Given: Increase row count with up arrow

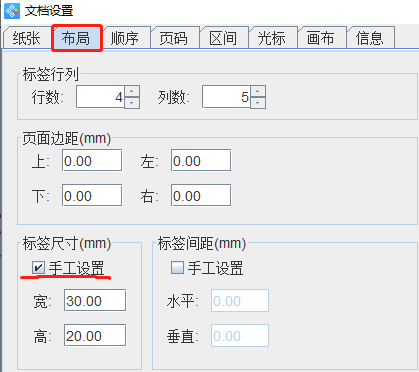Looking at the screenshot, I should [x=132, y=91].
